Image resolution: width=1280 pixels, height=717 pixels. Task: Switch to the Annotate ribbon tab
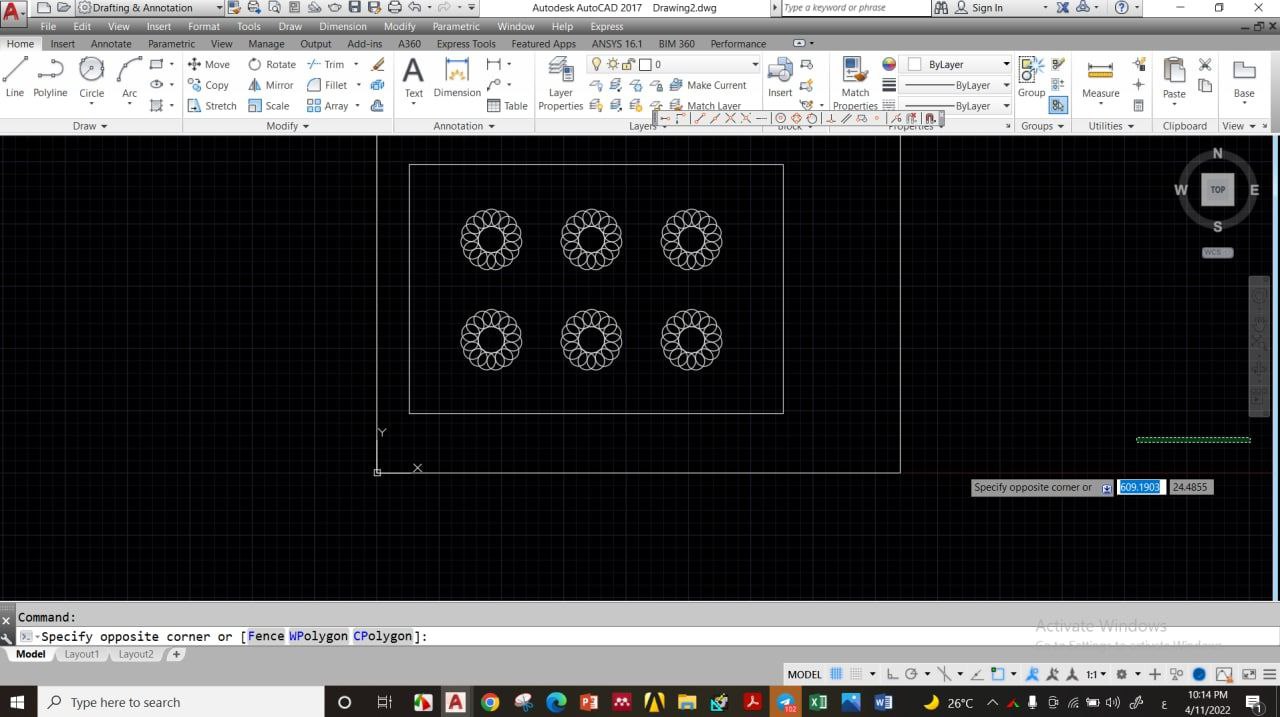tap(111, 44)
